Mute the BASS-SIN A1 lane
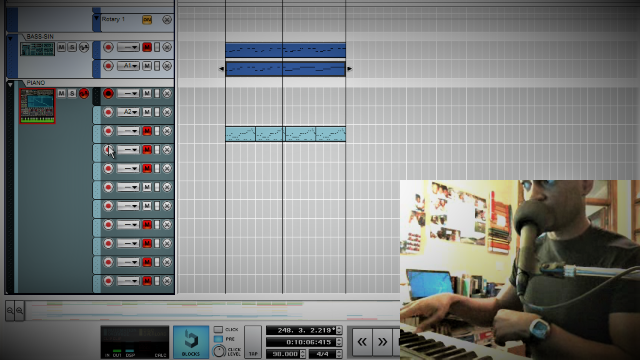640x360 pixels. point(147,66)
